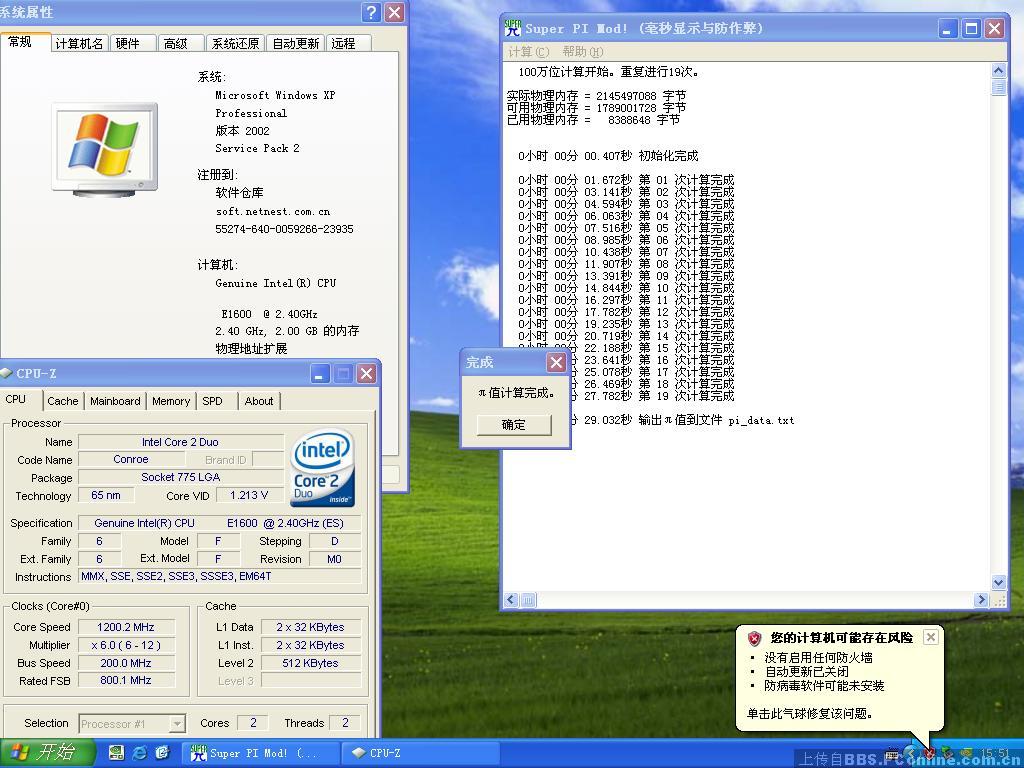Click the 确定 button in completion dialog
Screen dimensions: 1024x768
[x=513, y=424]
